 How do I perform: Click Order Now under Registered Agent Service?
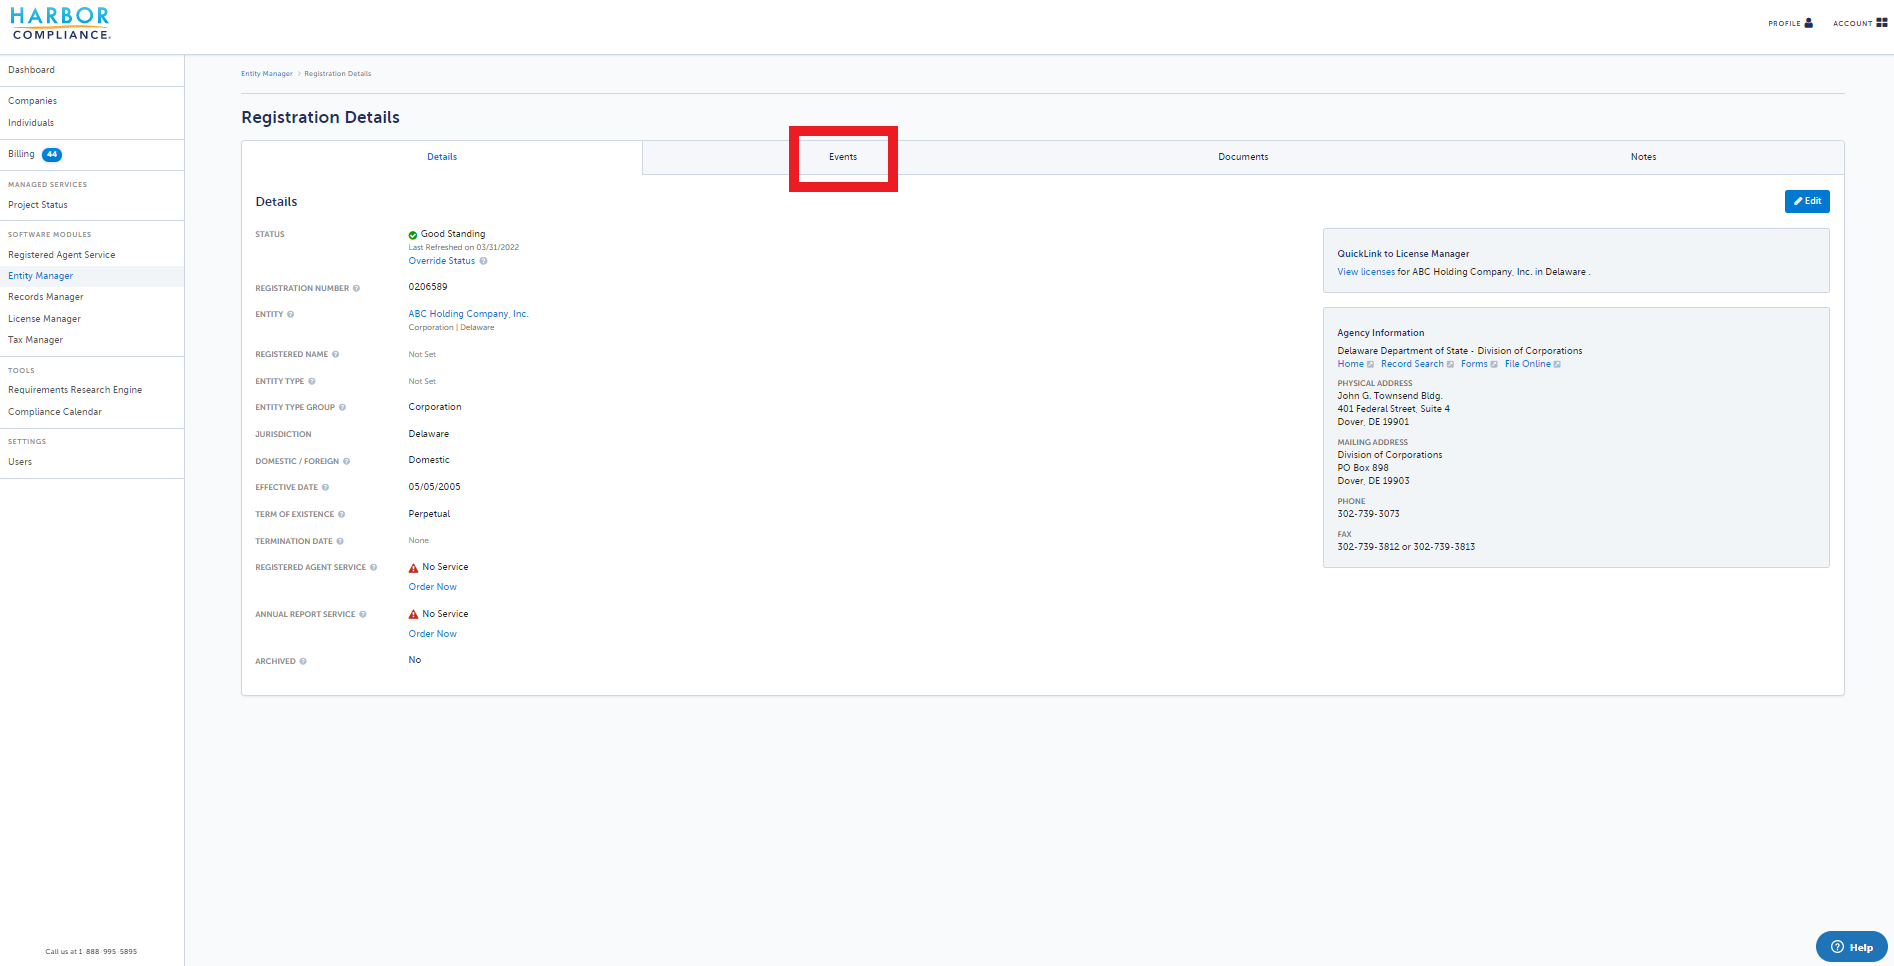tap(432, 587)
